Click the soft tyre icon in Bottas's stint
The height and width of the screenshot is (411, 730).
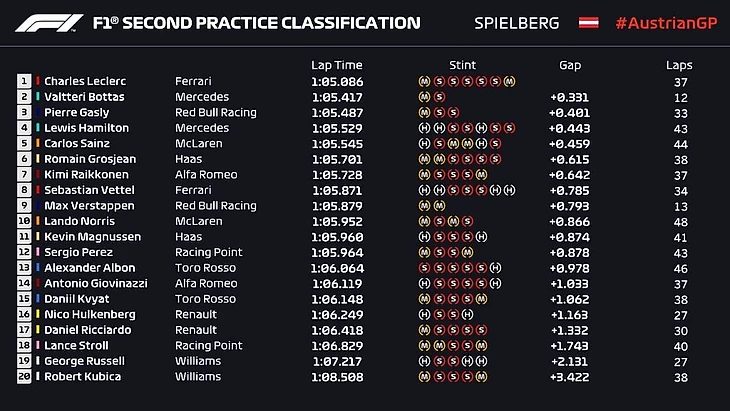(x=439, y=97)
